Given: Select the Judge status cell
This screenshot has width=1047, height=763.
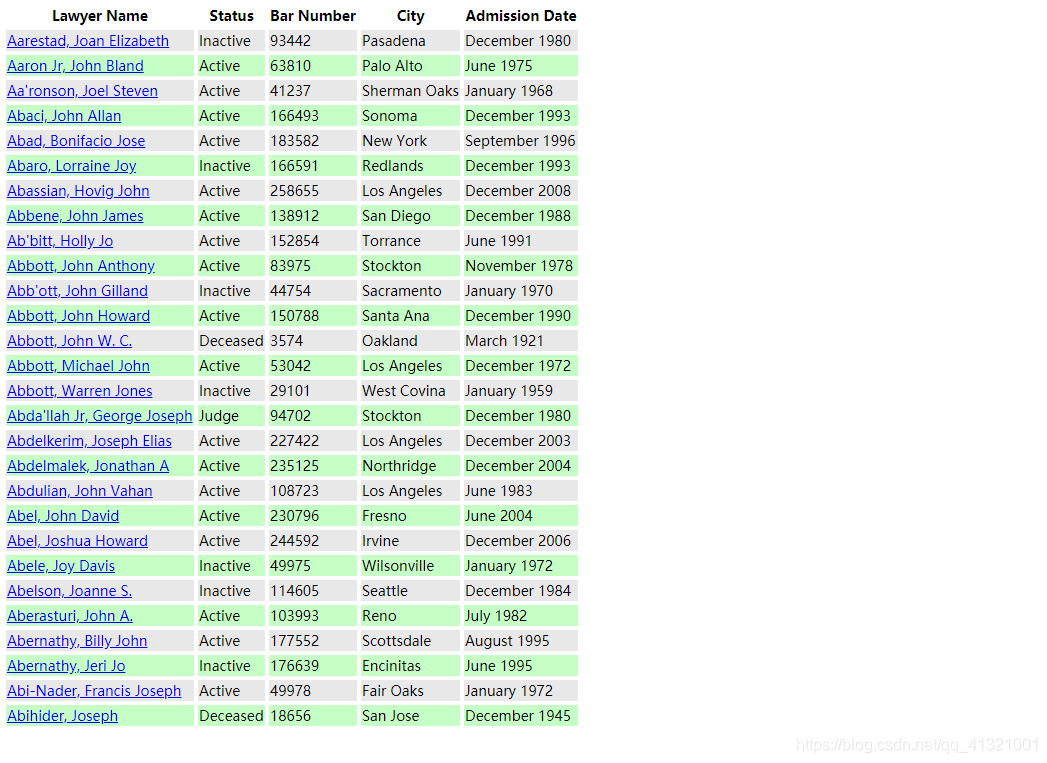Looking at the screenshot, I should (231, 416).
